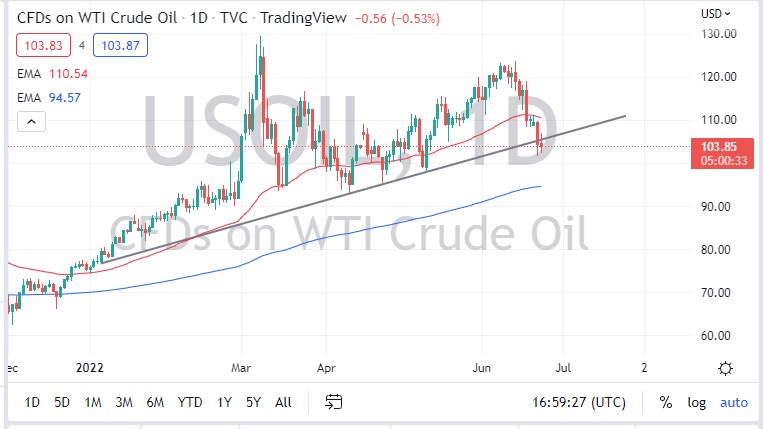Image resolution: width=763 pixels, height=429 pixels.
Task: Show the 5Y time range
Action: click(x=253, y=402)
